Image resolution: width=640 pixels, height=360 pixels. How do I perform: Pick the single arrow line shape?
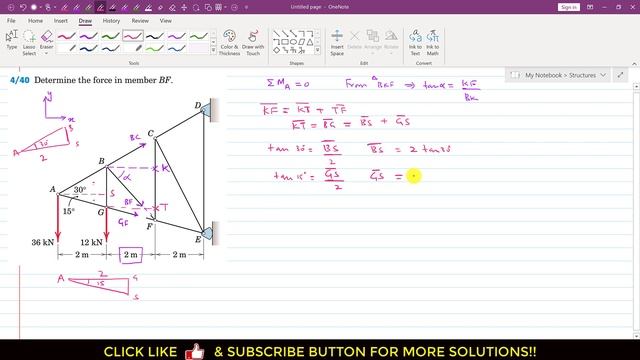point(285,34)
